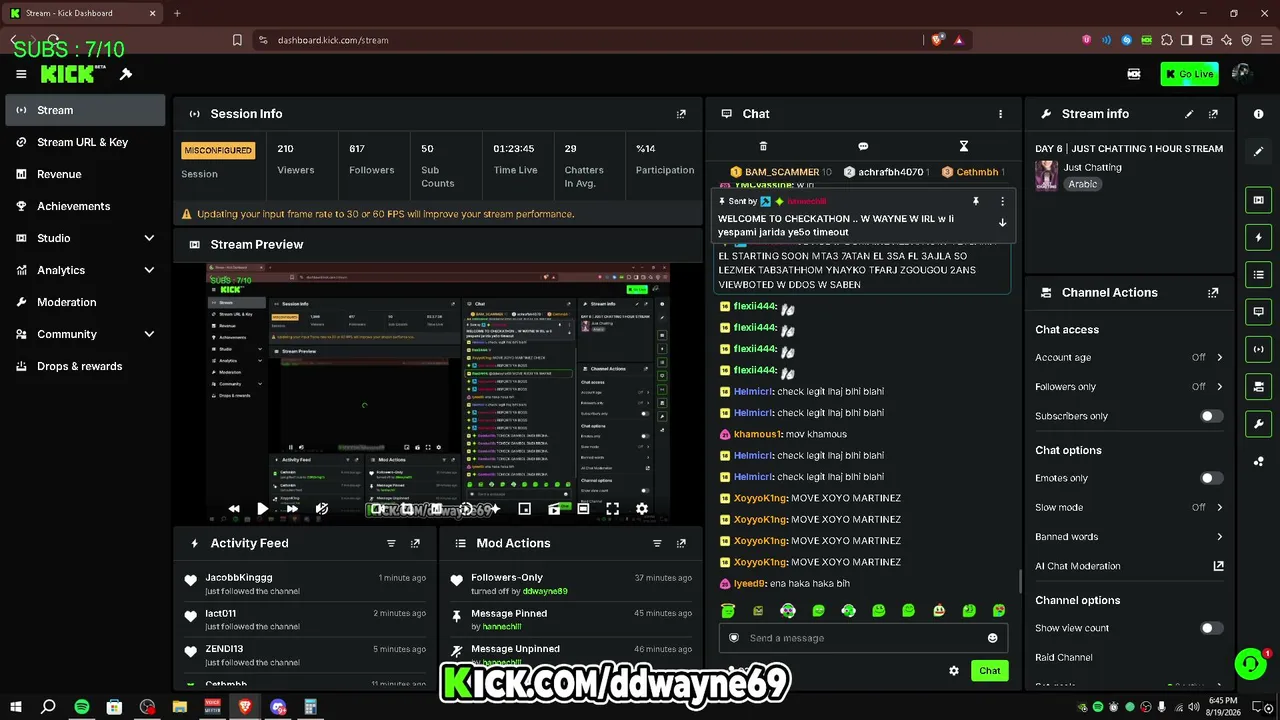
Task: Toggle the Session Info icon in the right sidebar
Action: 1258,349
